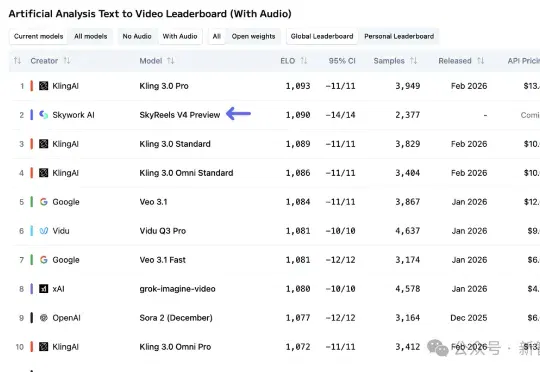The width and height of the screenshot is (540, 372).
Task: Select Current models filter
Action: (x=39, y=36)
